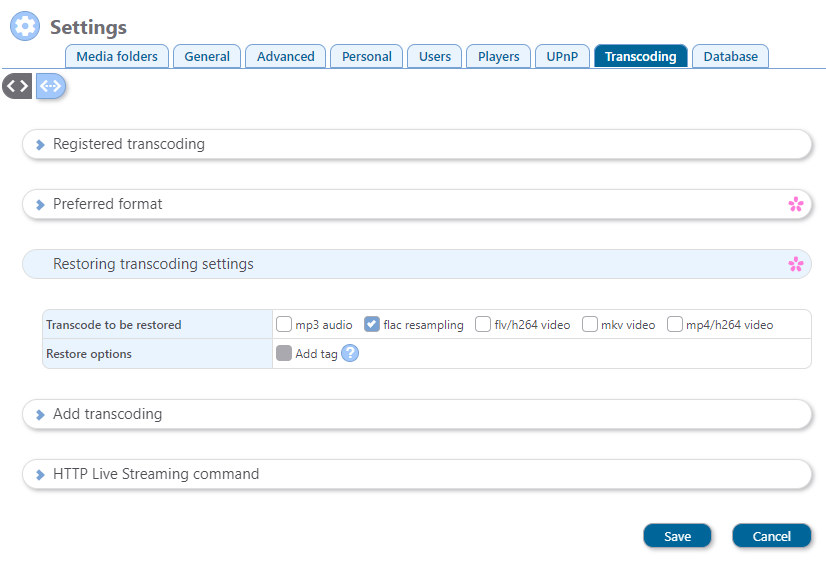826x568 pixels.
Task: Uncheck the flac resampling checkbox
Action: point(372,324)
